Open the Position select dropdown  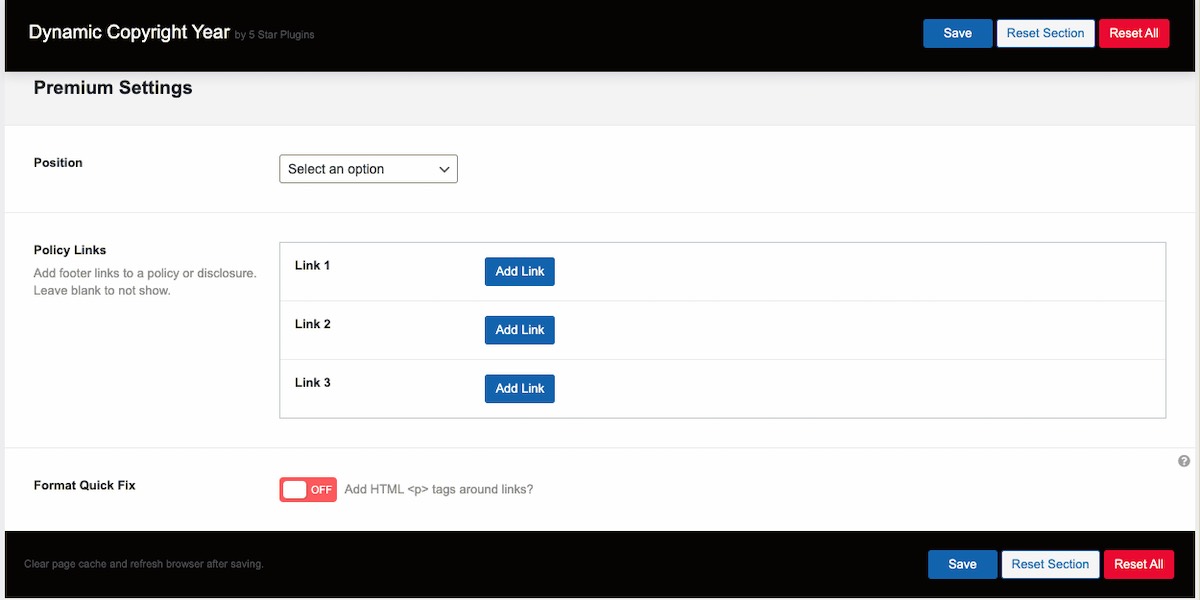pyautogui.click(x=368, y=169)
